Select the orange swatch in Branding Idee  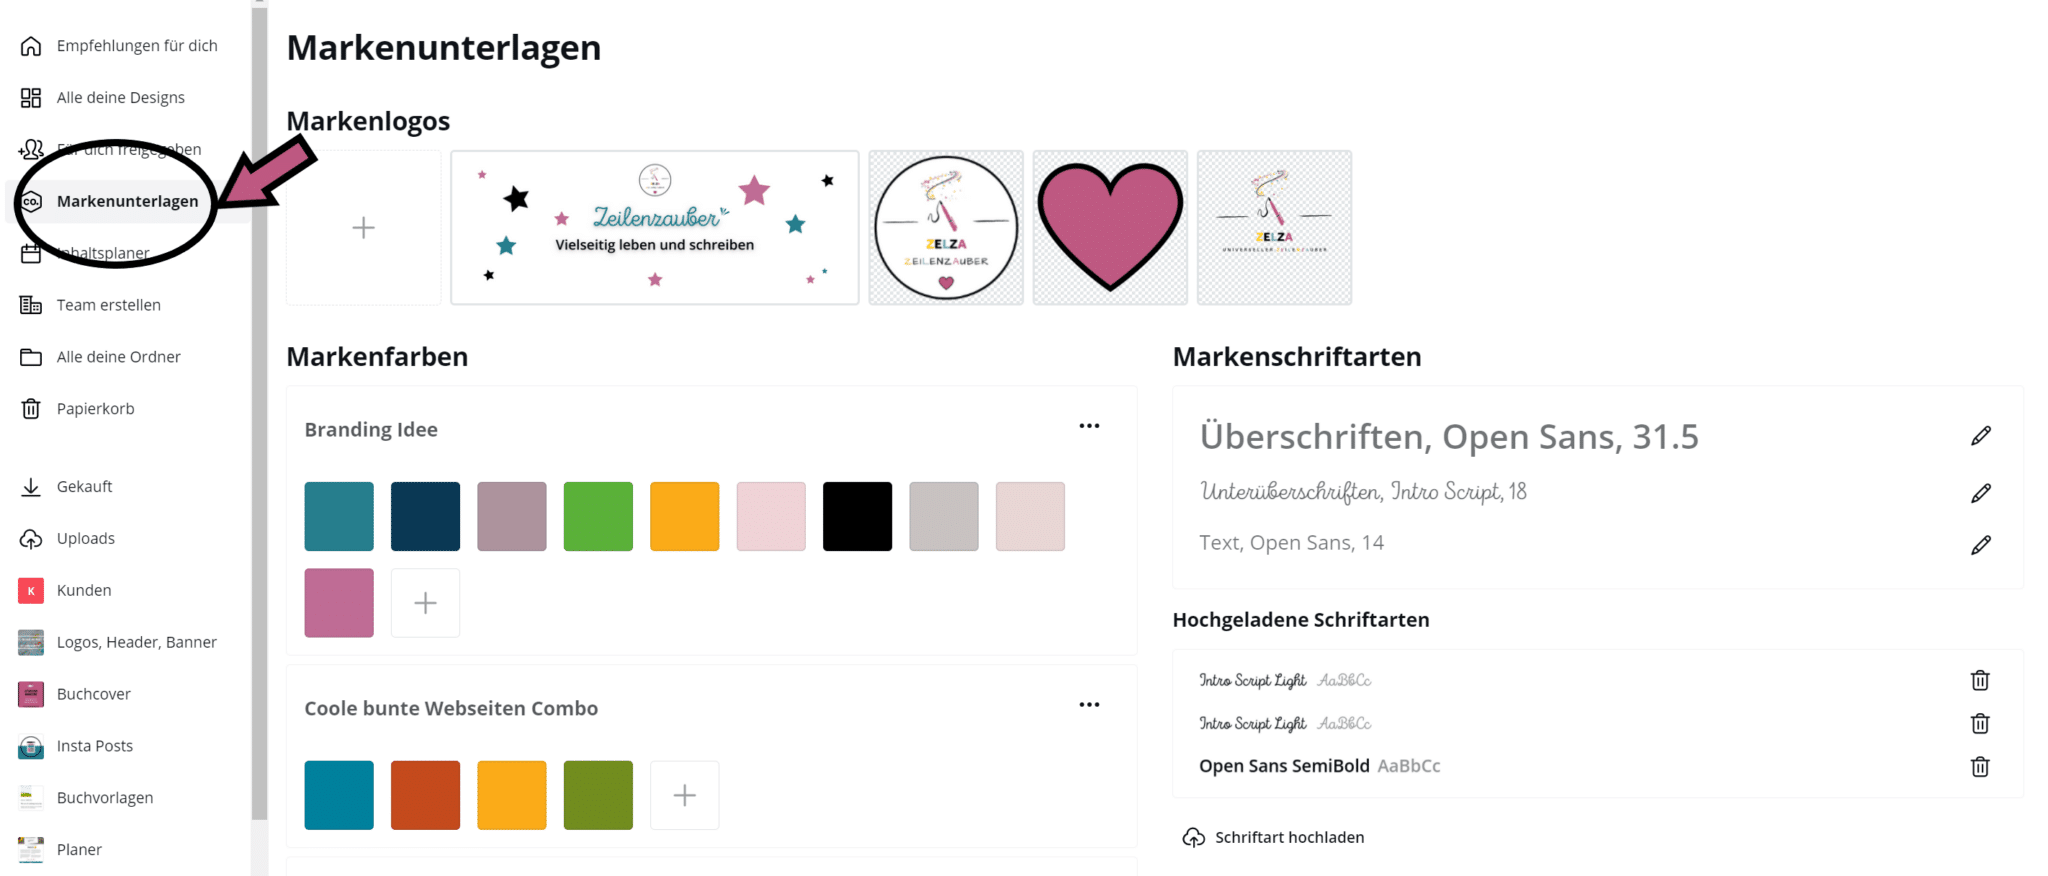pos(684,516)
